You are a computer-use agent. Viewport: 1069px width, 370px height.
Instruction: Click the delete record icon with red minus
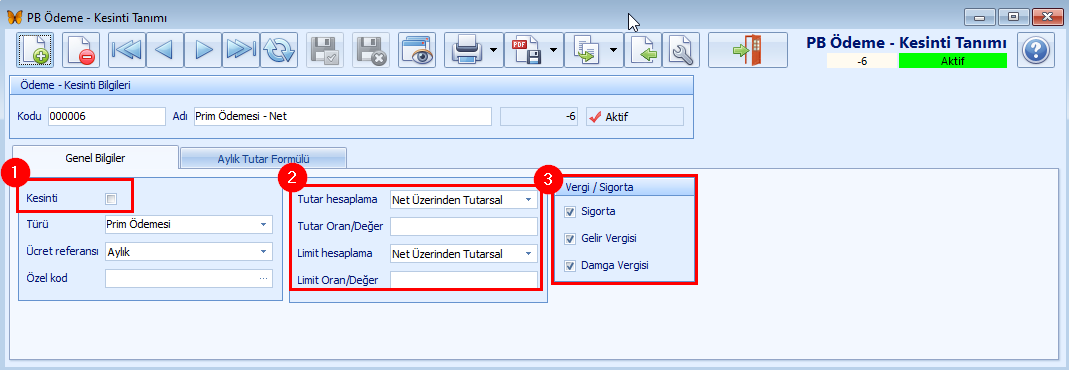point(80,50)
